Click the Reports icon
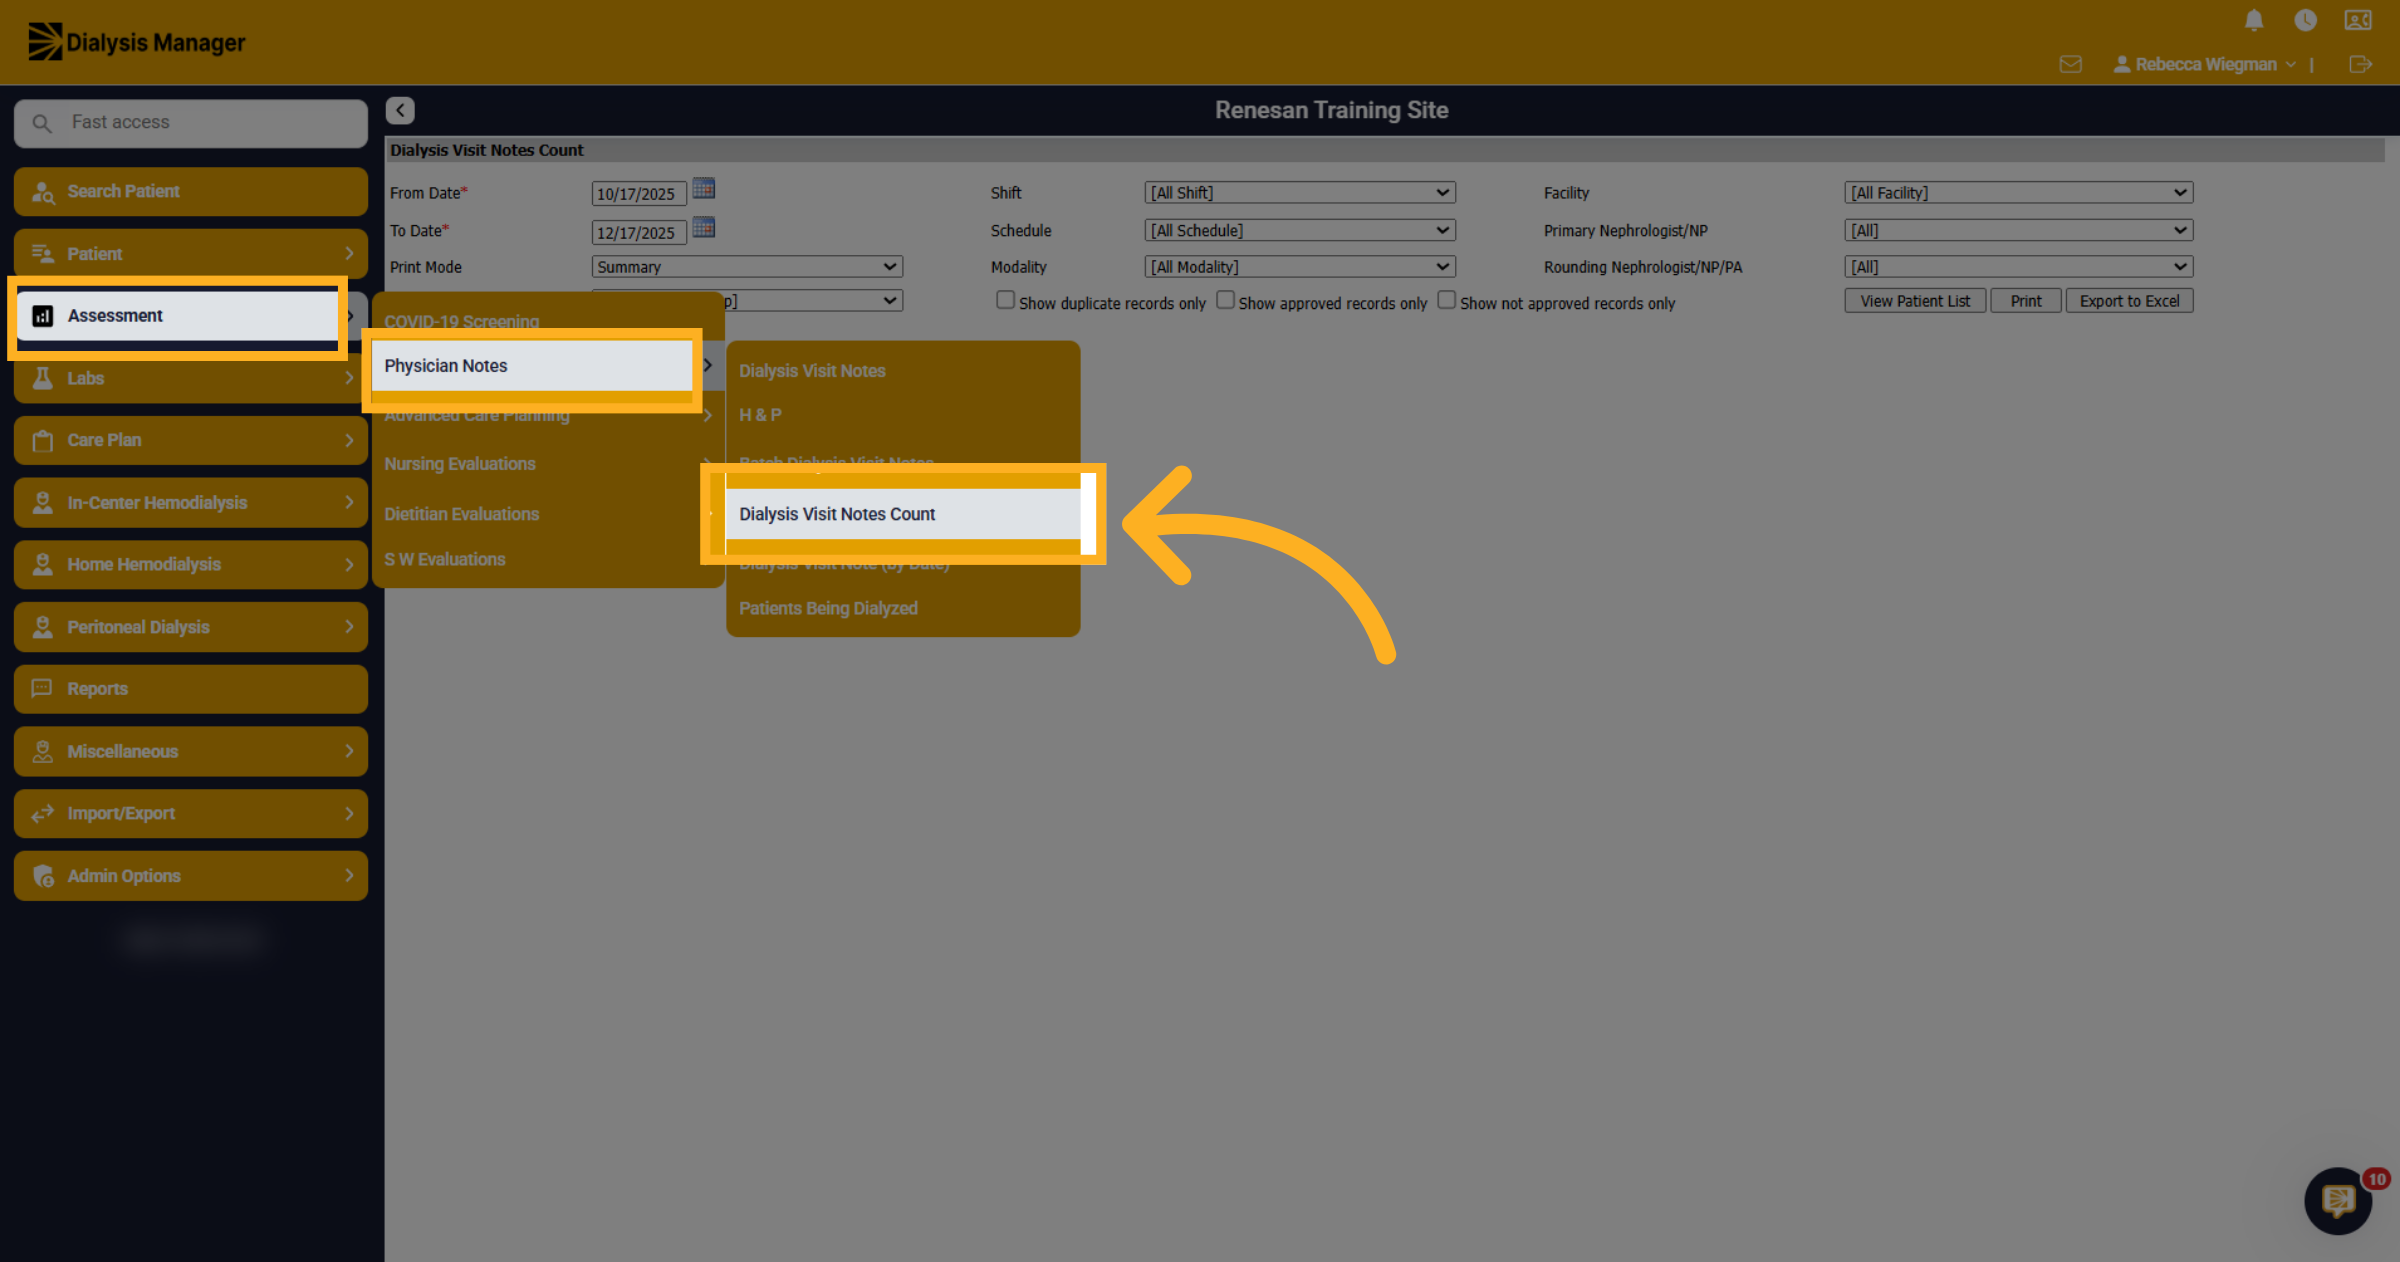 pyautogui.click(x=42, y=688)
